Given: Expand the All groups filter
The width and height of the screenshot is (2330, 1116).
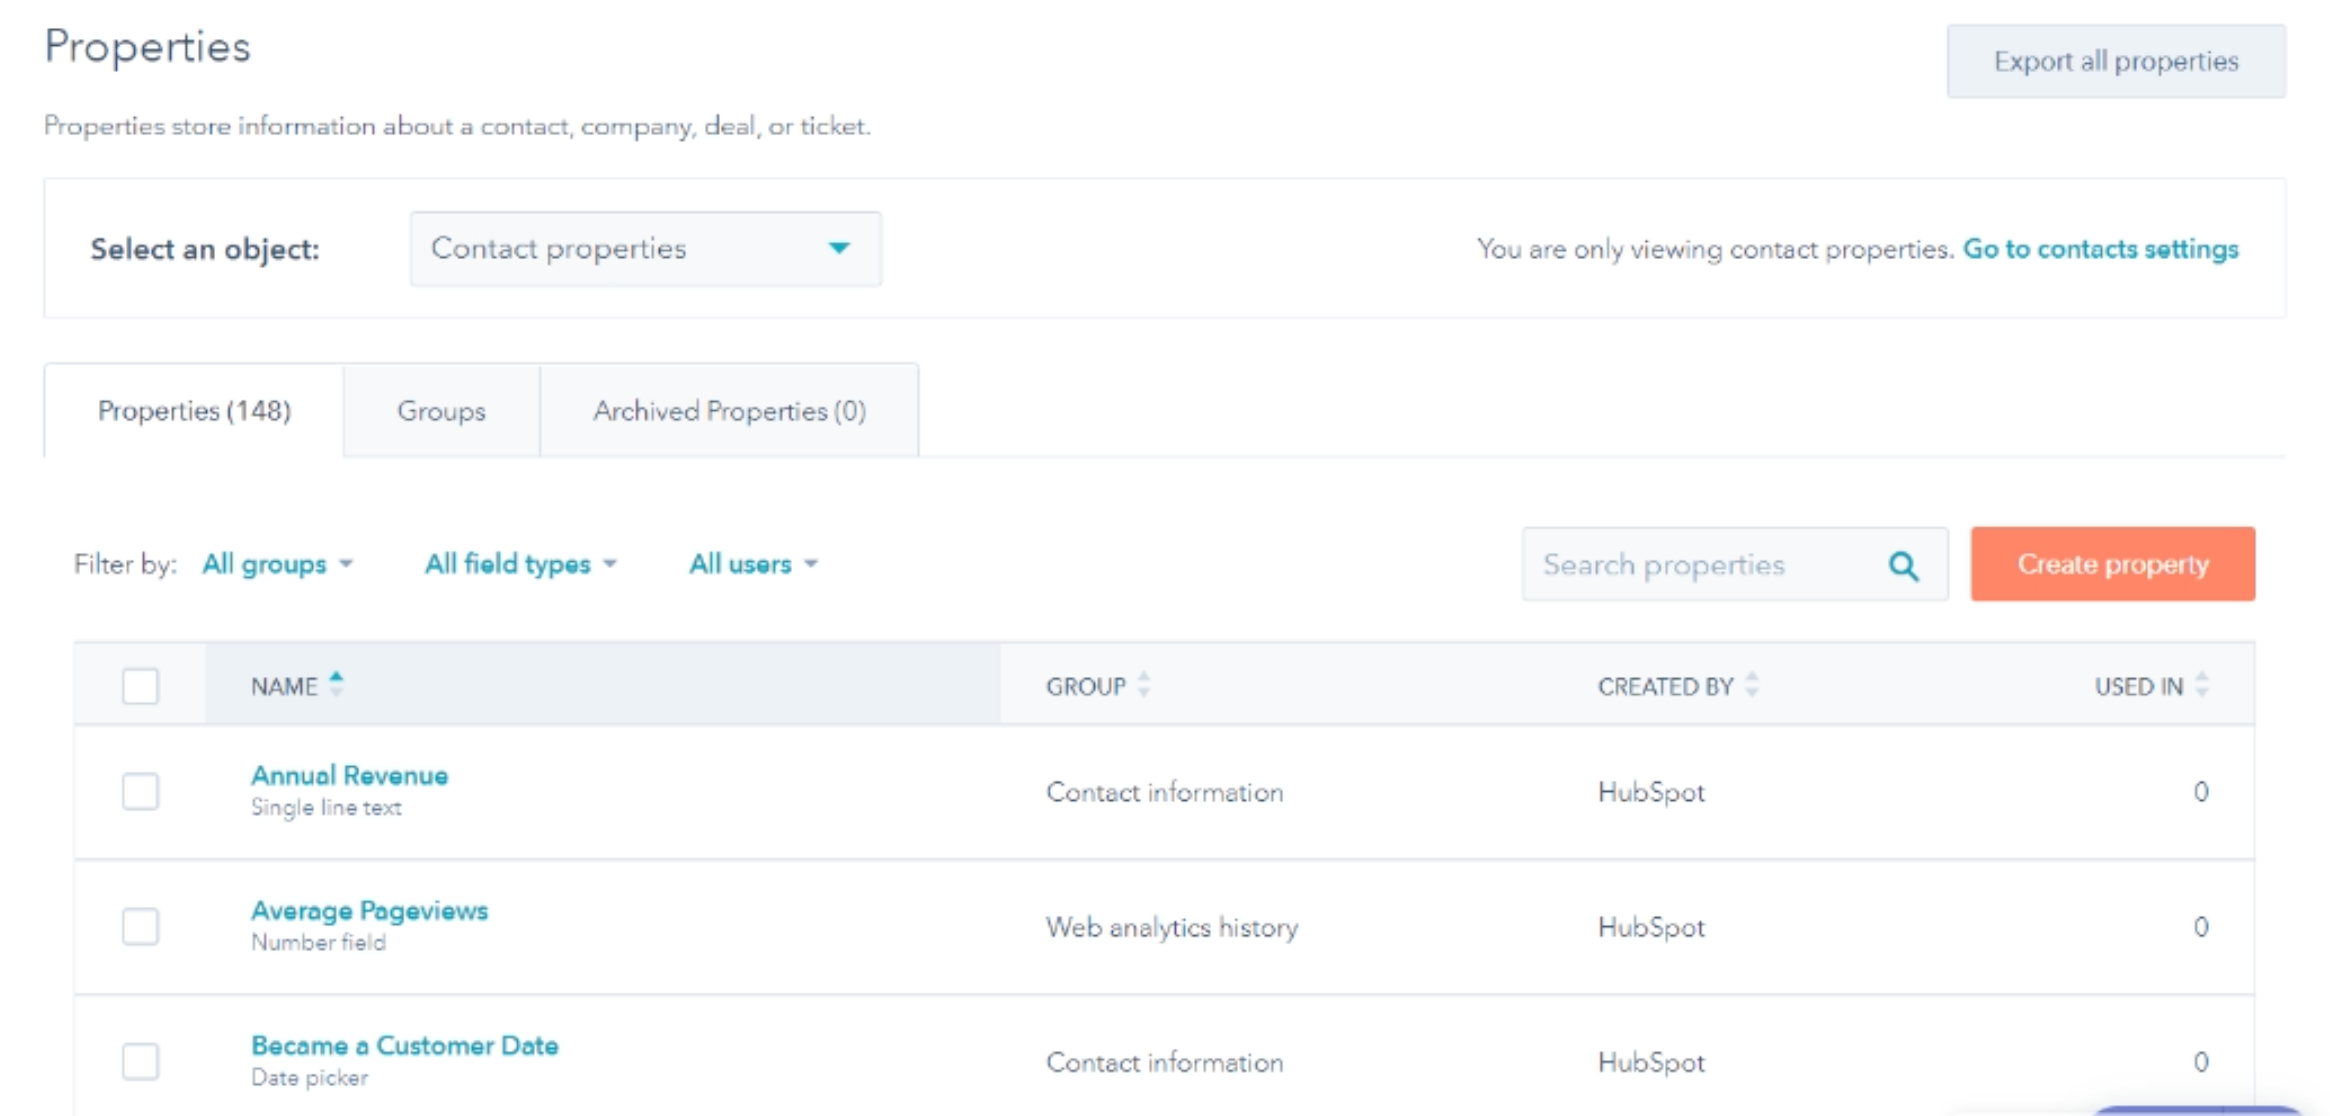Looking at the screenshot, I should click(277, 564).
